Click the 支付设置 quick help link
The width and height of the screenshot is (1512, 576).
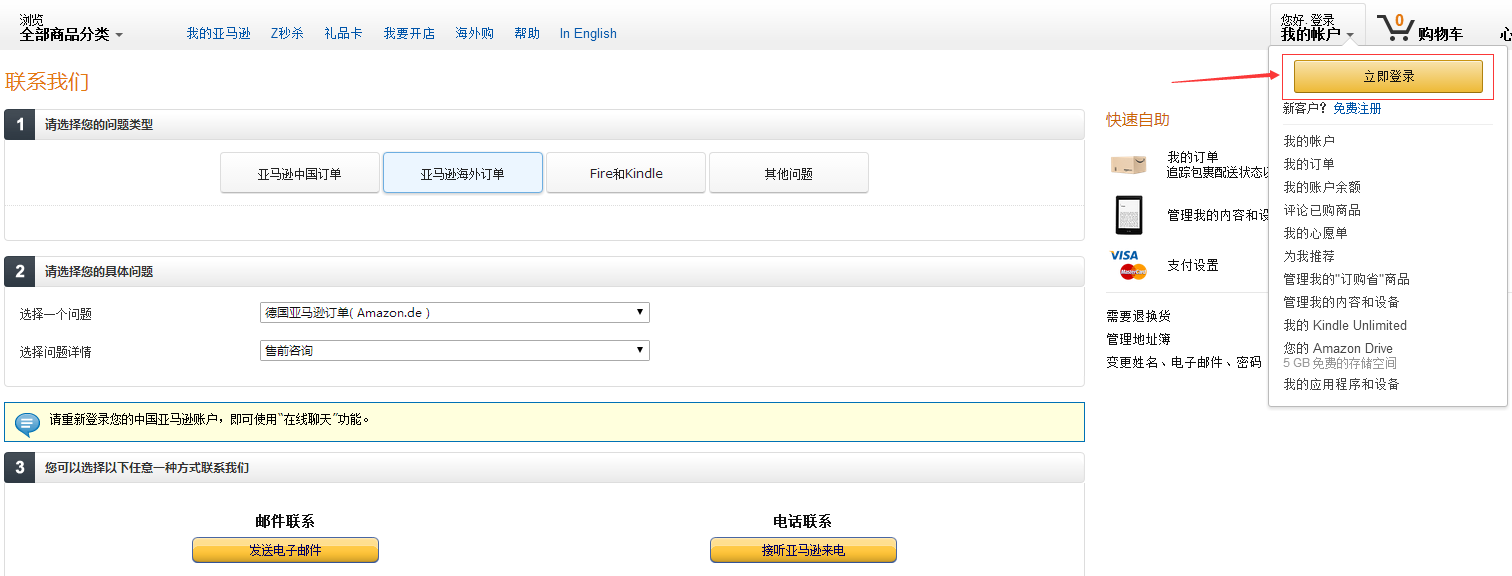tap(1193, 265)
